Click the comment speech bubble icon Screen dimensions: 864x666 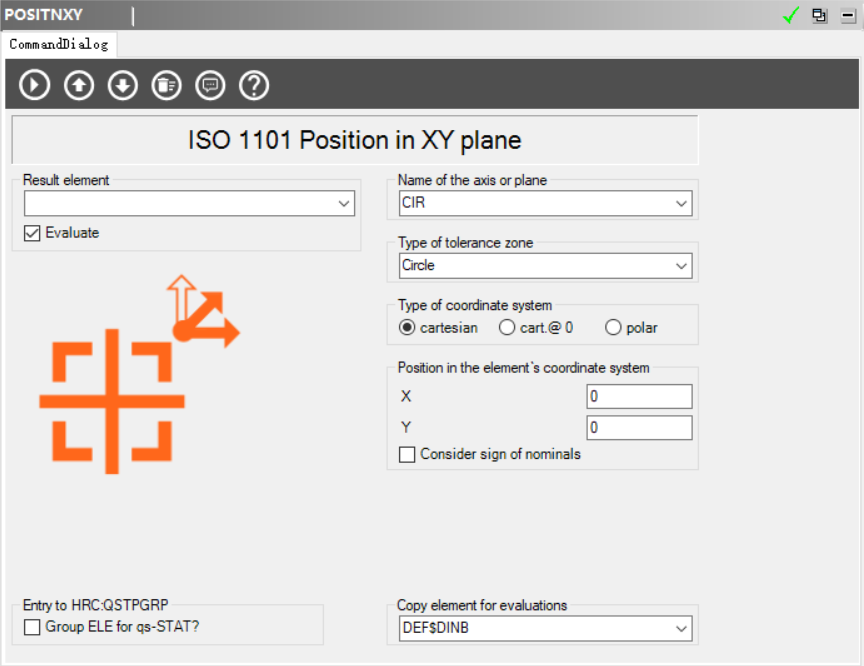point(210,86)
